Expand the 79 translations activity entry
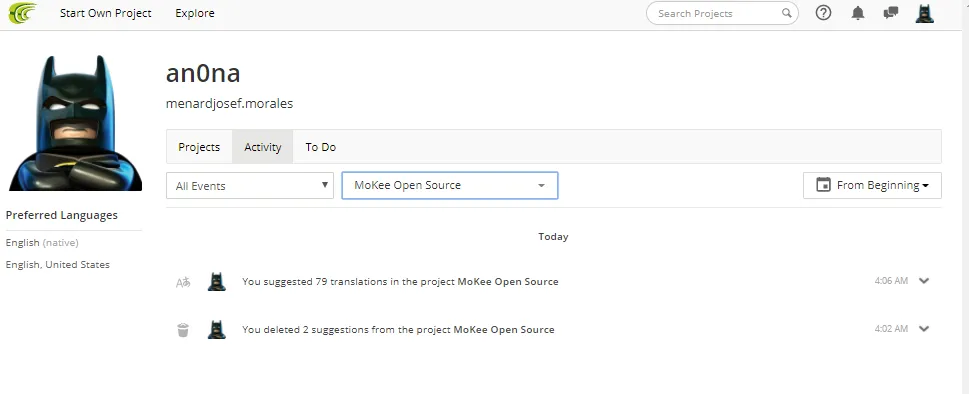Viewport: 969px width, 394px height. (924, 281)
